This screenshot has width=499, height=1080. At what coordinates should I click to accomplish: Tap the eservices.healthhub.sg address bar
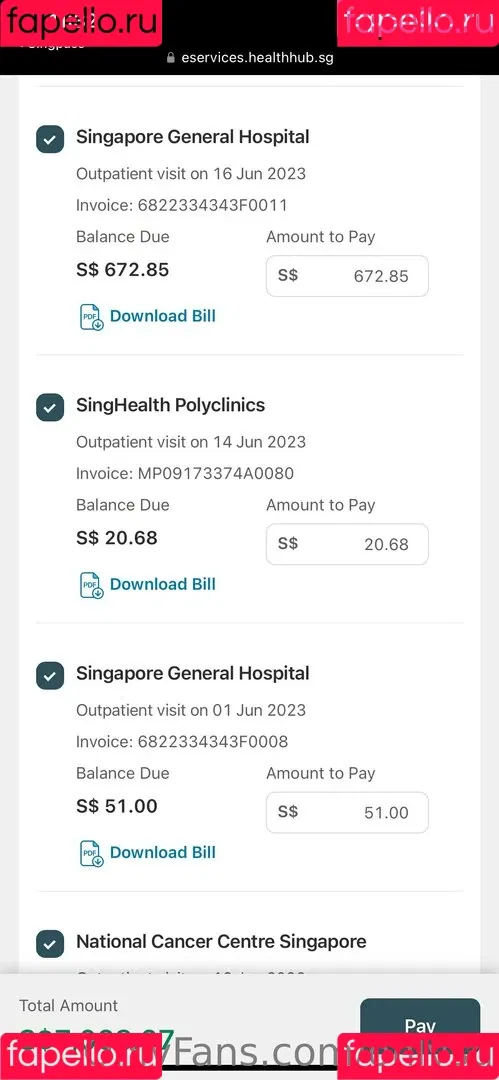pos(250,58)
